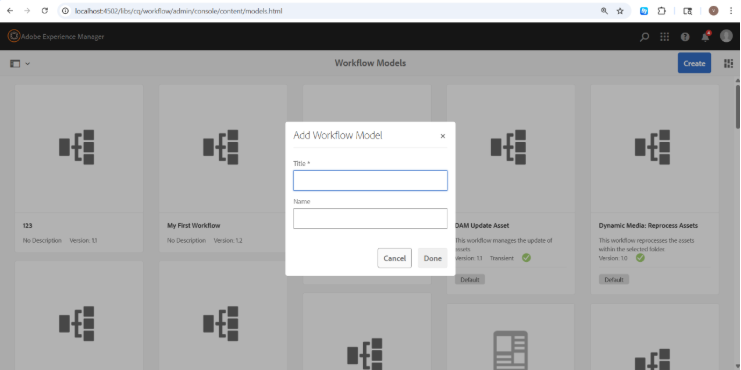This screenshot has width=741, height=370.
Task: Open Chrome's three-dot menu
Action: click(731, 11)
